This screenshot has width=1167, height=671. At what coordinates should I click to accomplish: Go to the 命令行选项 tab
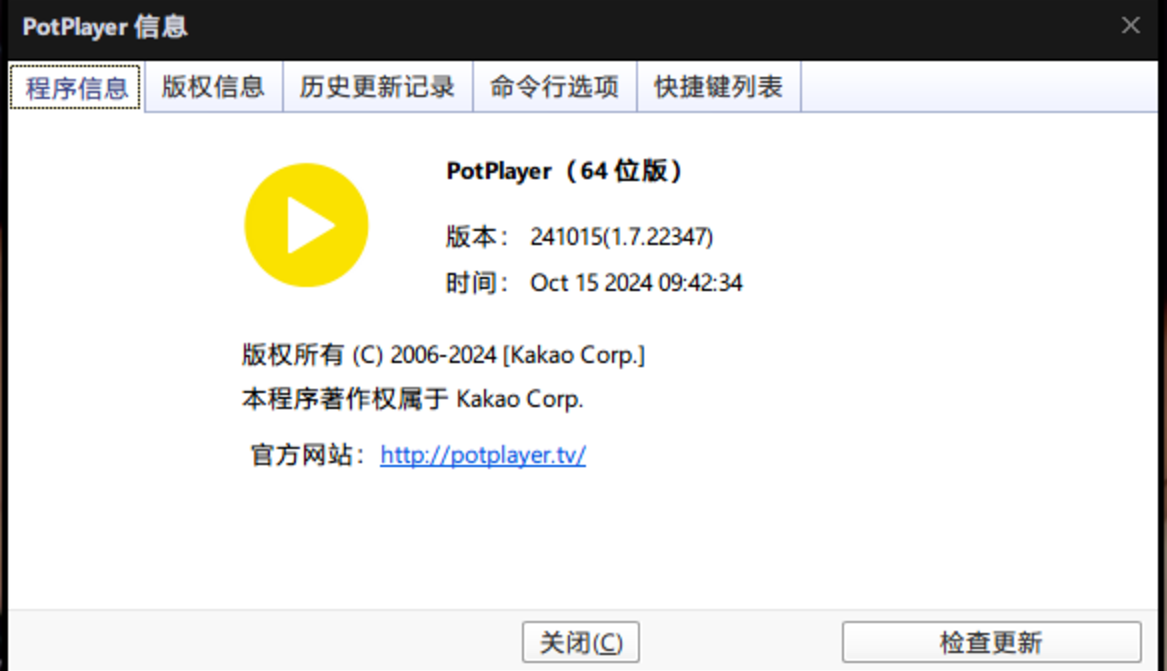pyautogui.click(x=554, y=87)
